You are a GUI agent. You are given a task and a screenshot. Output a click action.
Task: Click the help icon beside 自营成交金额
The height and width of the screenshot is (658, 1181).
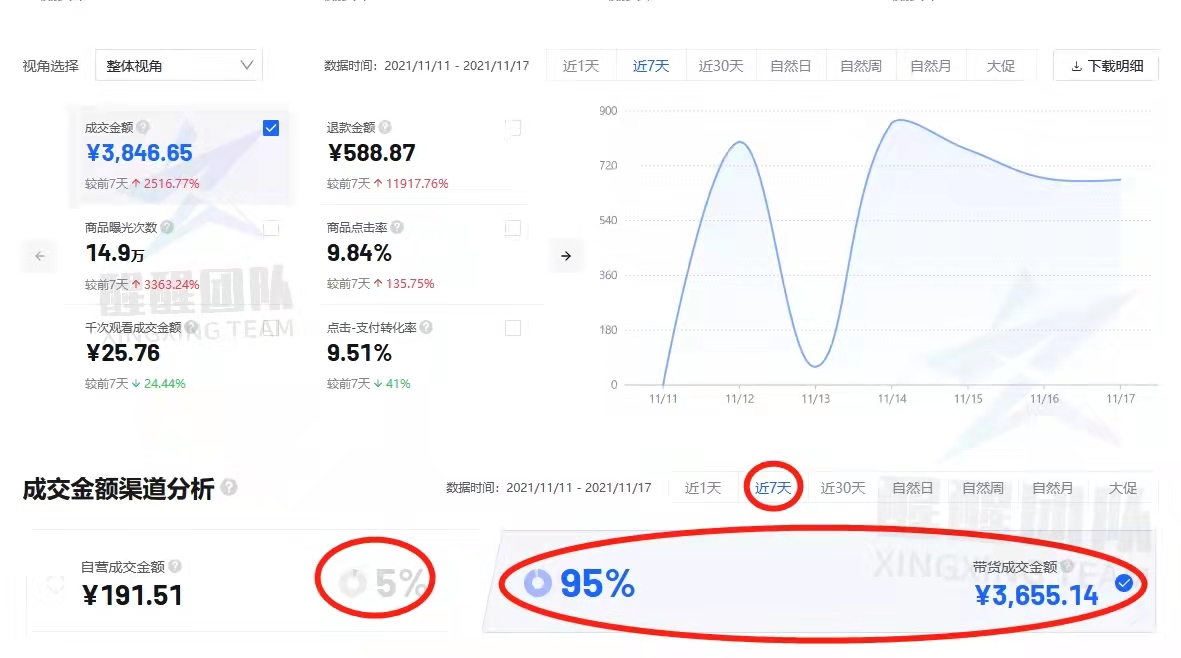coord(175,566)
